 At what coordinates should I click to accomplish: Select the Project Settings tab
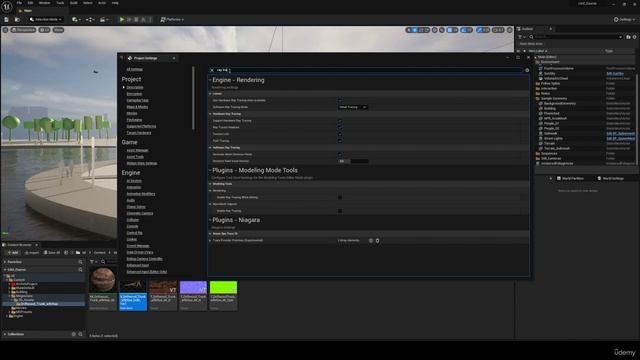click(150, 58)
